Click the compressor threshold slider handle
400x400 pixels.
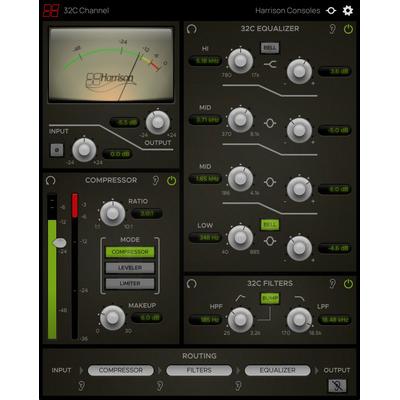pos(60,243)
